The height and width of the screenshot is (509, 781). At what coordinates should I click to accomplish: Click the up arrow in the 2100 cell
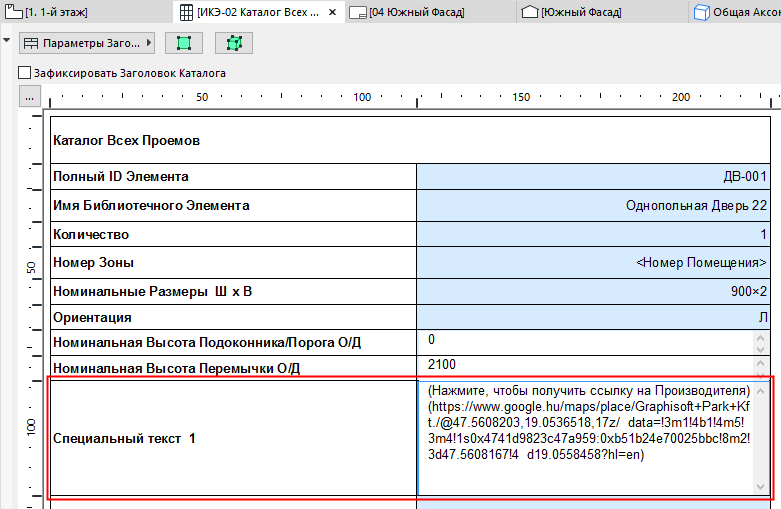(760, 363)
